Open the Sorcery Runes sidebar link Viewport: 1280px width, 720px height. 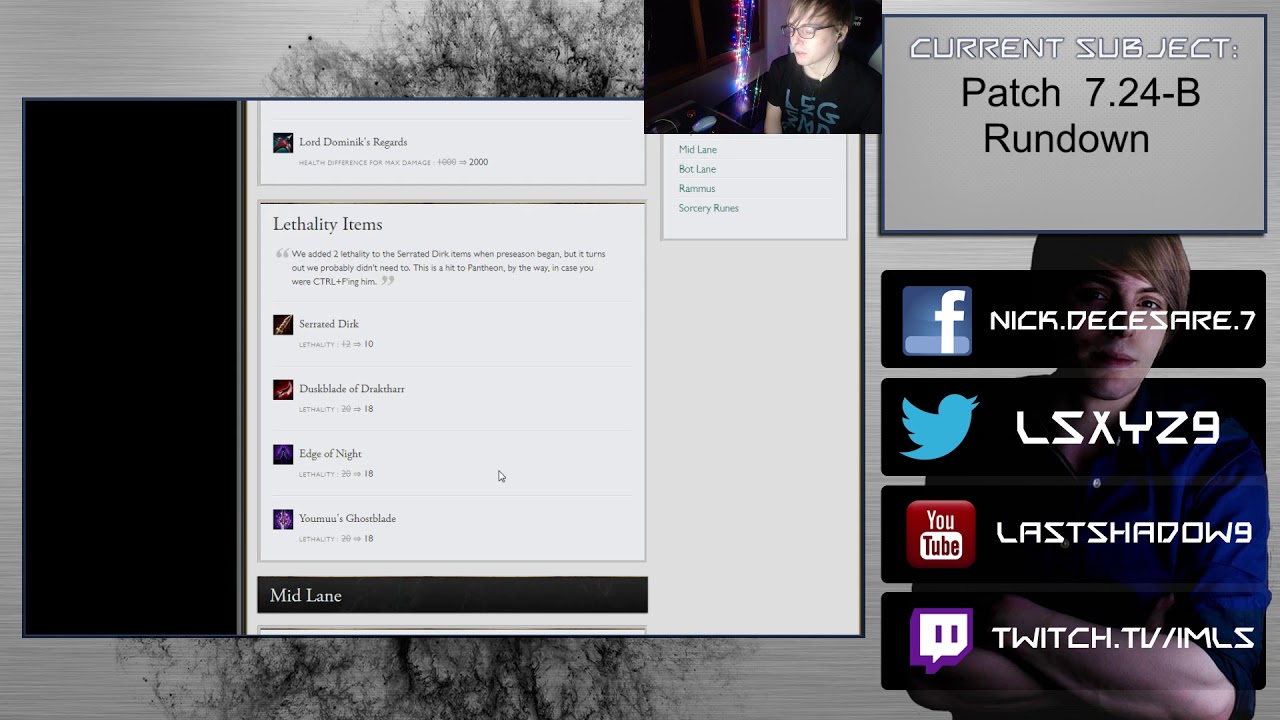tap(709, 208)
